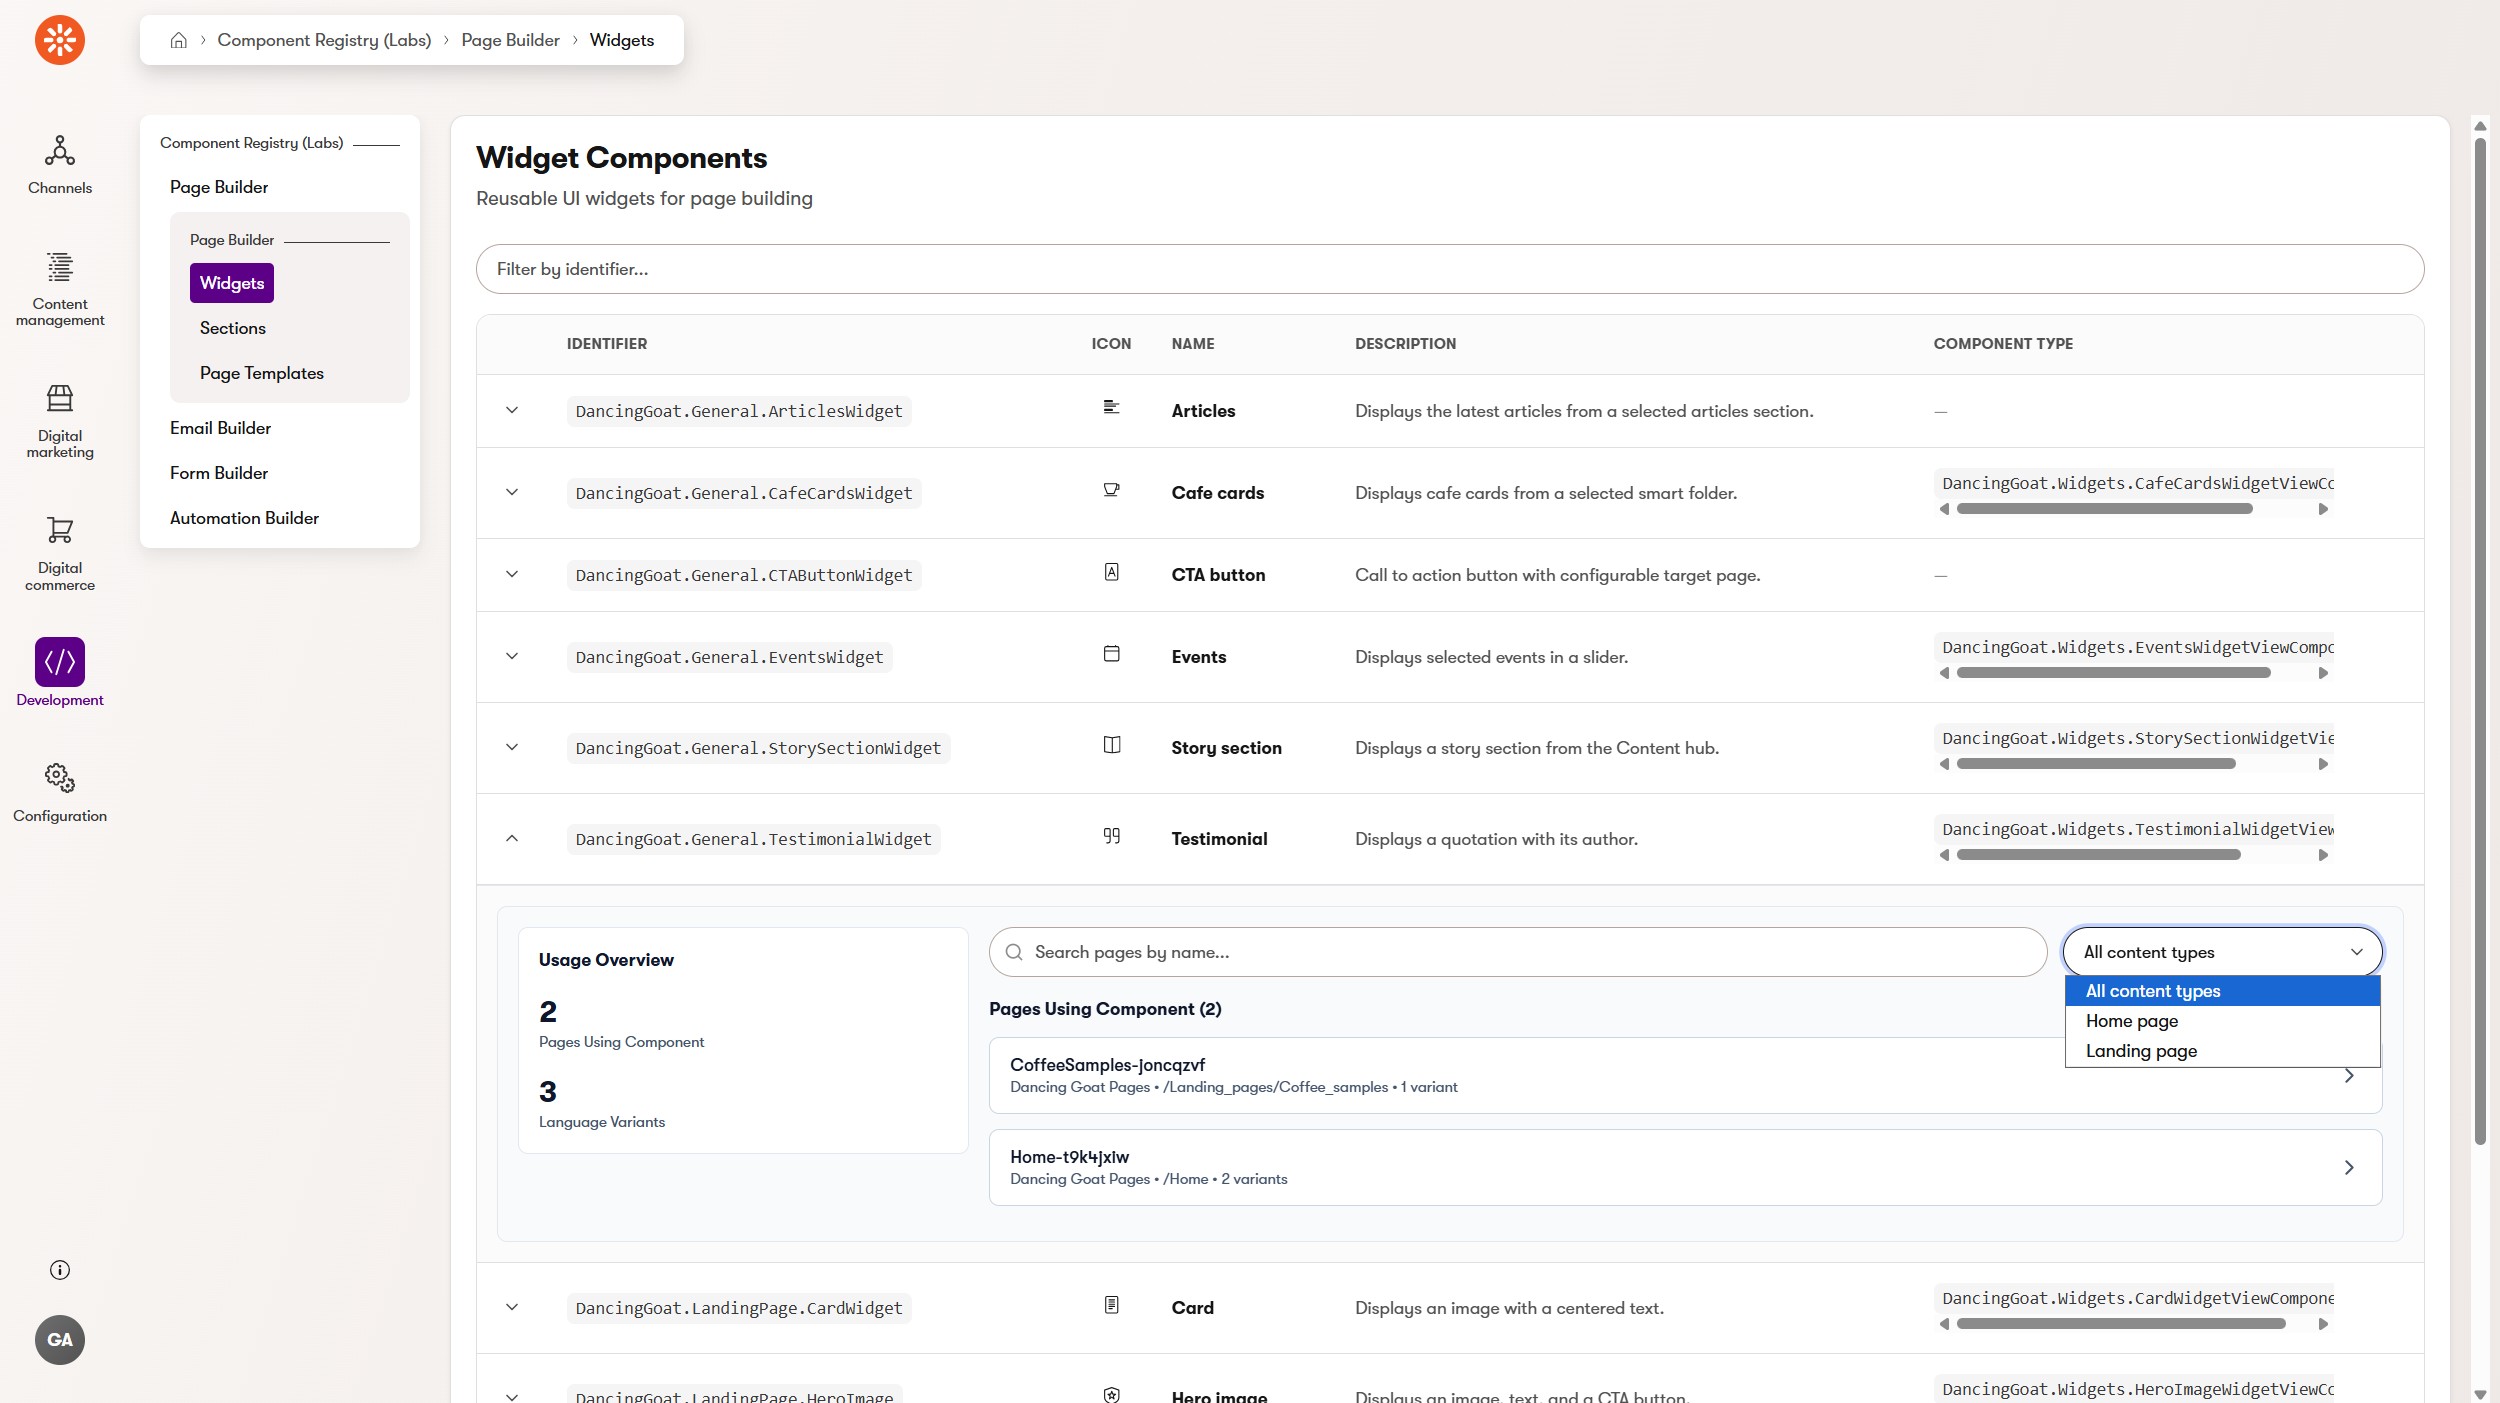Click the Filter by identifier field
The height and width of the screenshot is (1403, 2500).
[x=1450, y=269]
